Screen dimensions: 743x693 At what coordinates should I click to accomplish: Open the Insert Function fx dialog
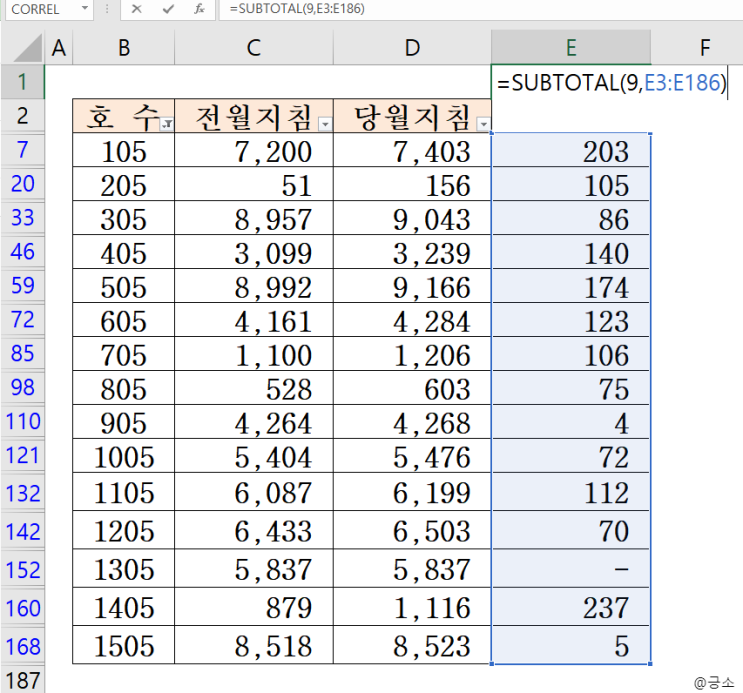199,9
